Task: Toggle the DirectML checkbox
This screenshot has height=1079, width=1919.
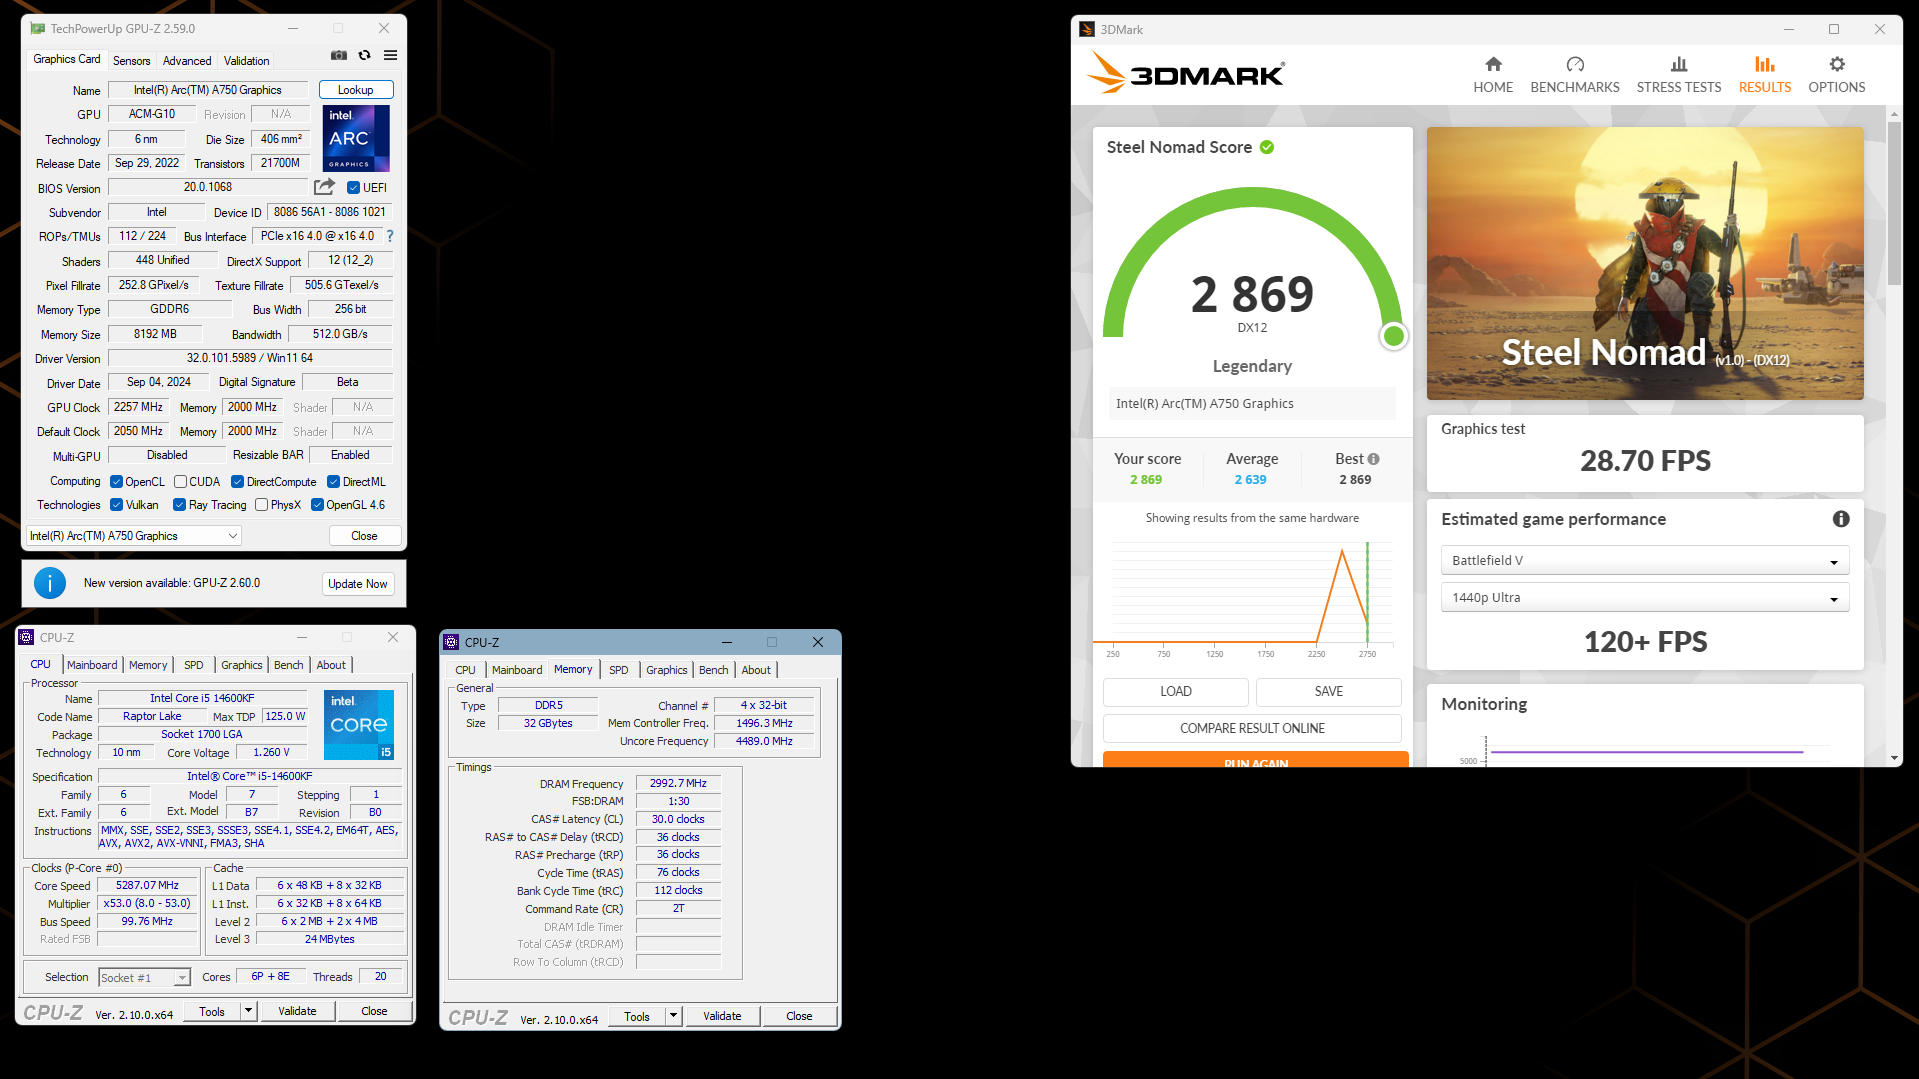Action: click(334, 482)
